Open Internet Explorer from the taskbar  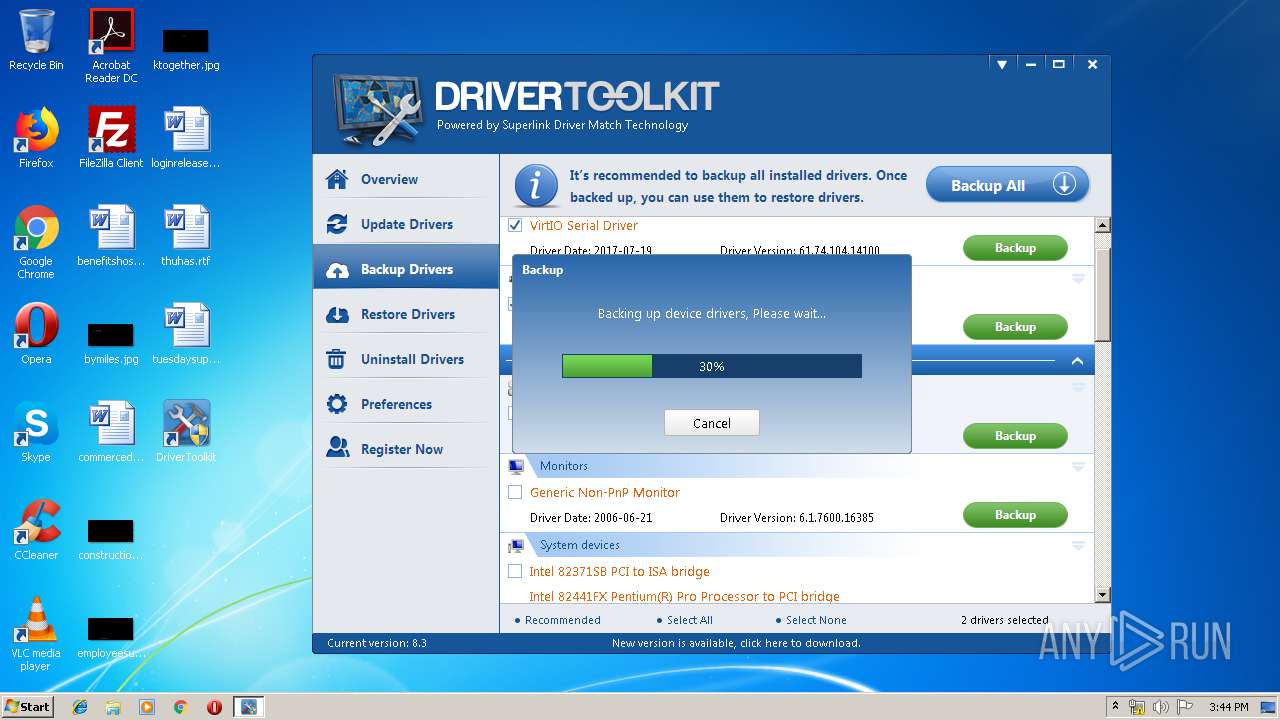pos(80,707)
